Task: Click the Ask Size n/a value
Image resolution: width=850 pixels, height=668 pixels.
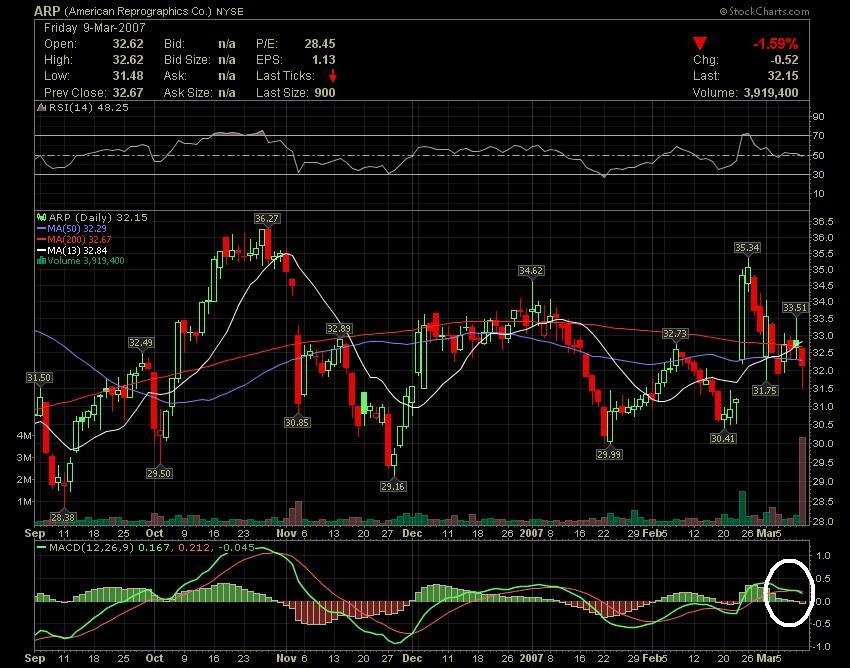Action: click(x=227, y=93)
